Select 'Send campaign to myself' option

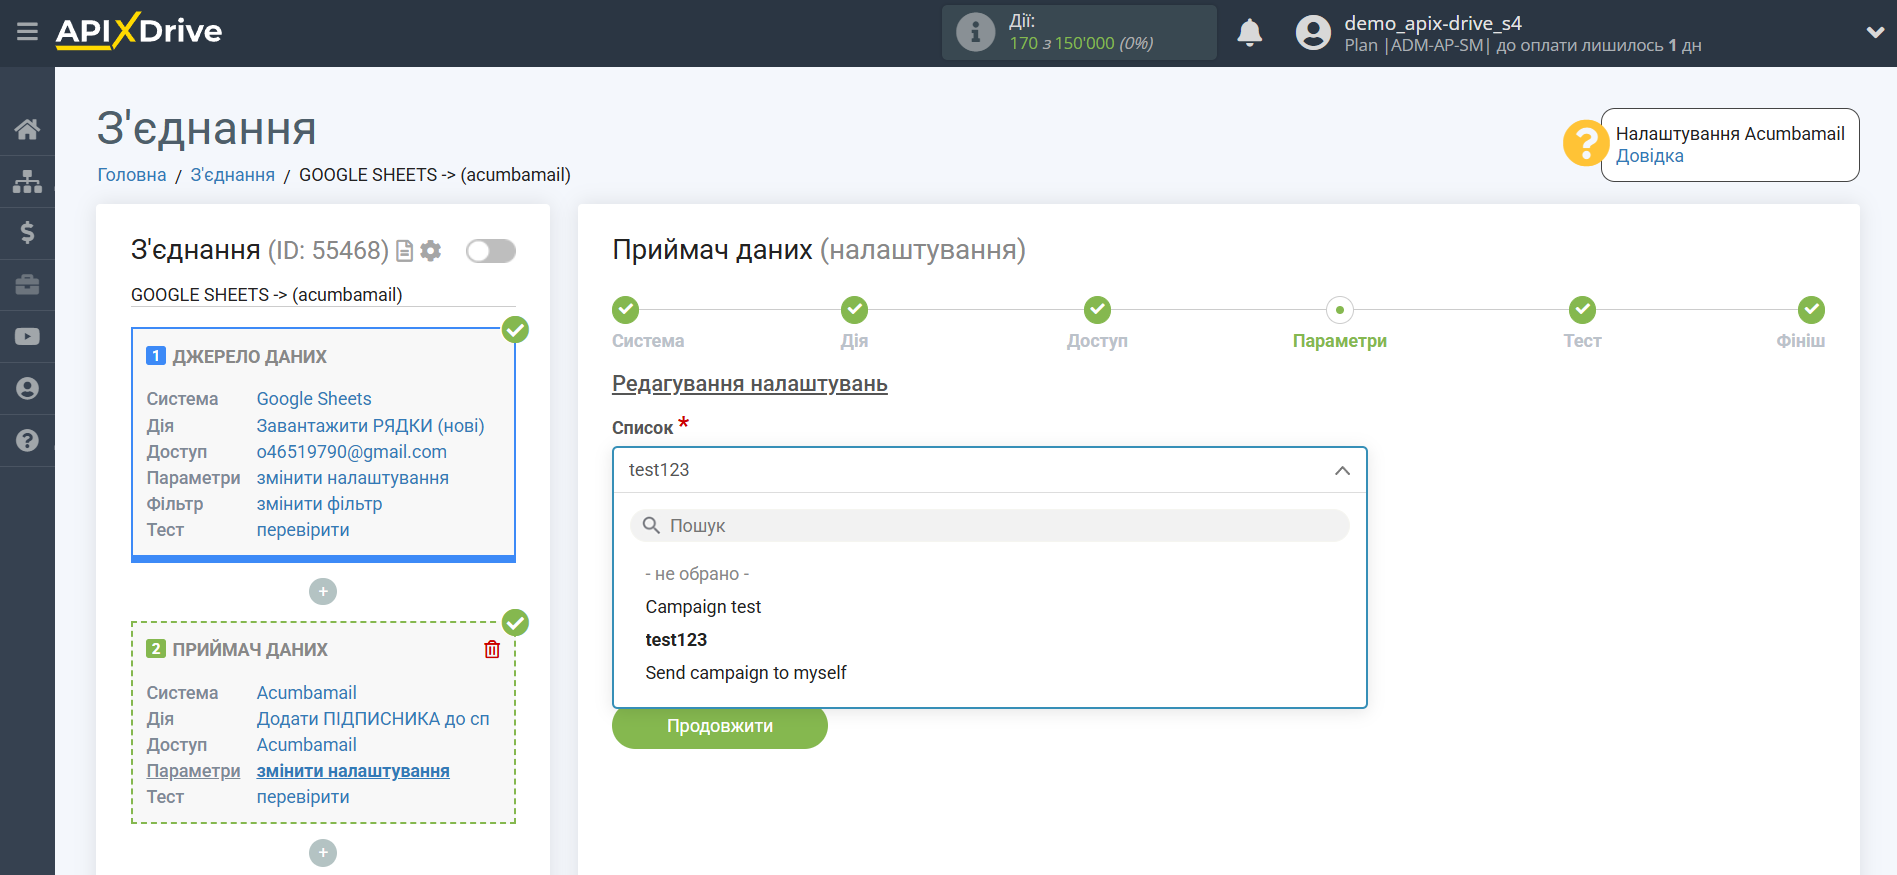click(745, 673)
